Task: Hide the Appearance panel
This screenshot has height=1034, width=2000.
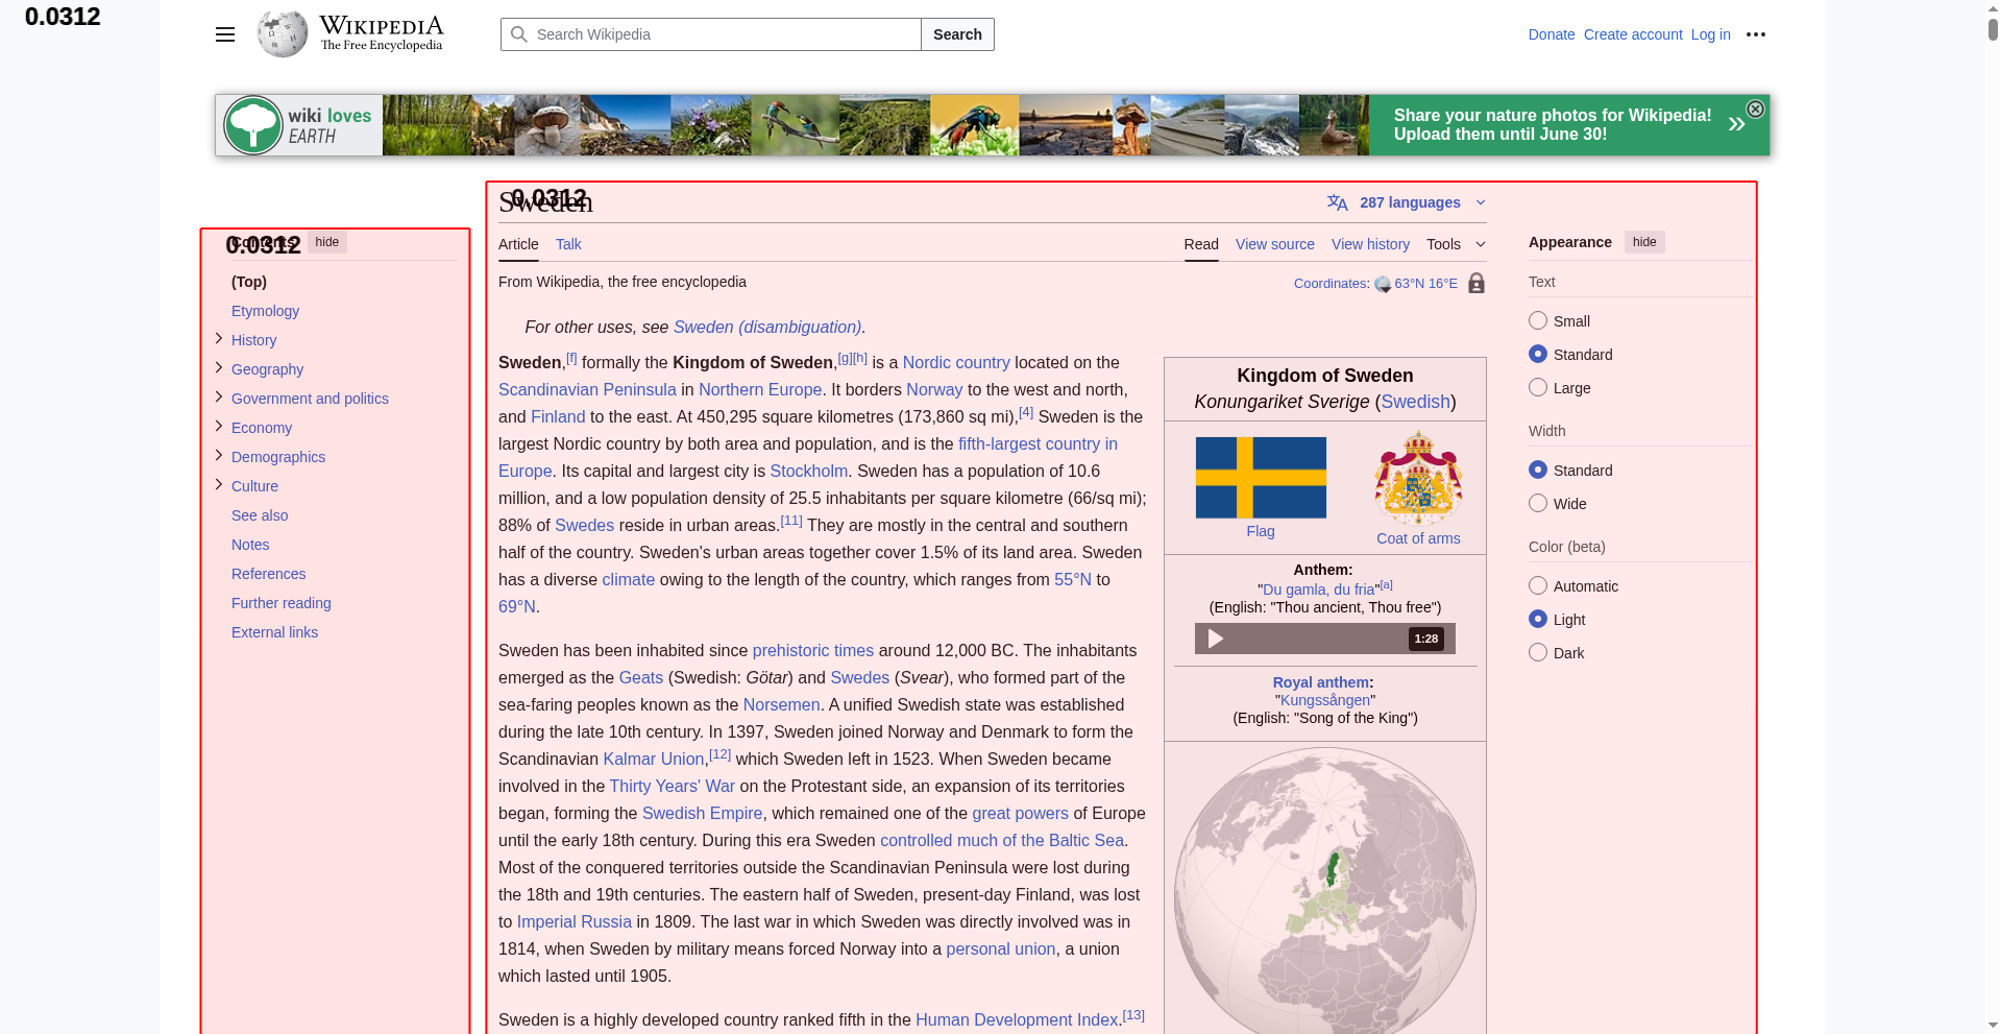Action: click(1644, 242)
